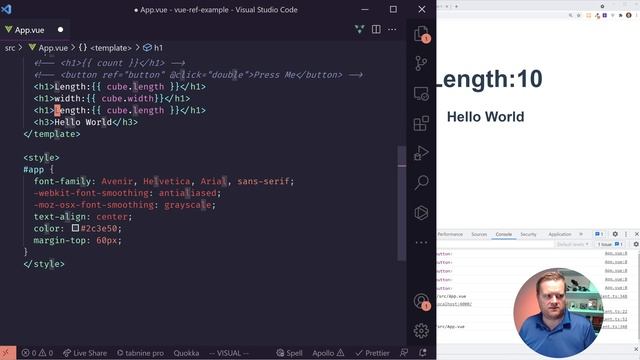Switch to DevTools Application tab
The height and width of the screenshot is (360, 640).
pyautogui.click(x=560, y=234)
